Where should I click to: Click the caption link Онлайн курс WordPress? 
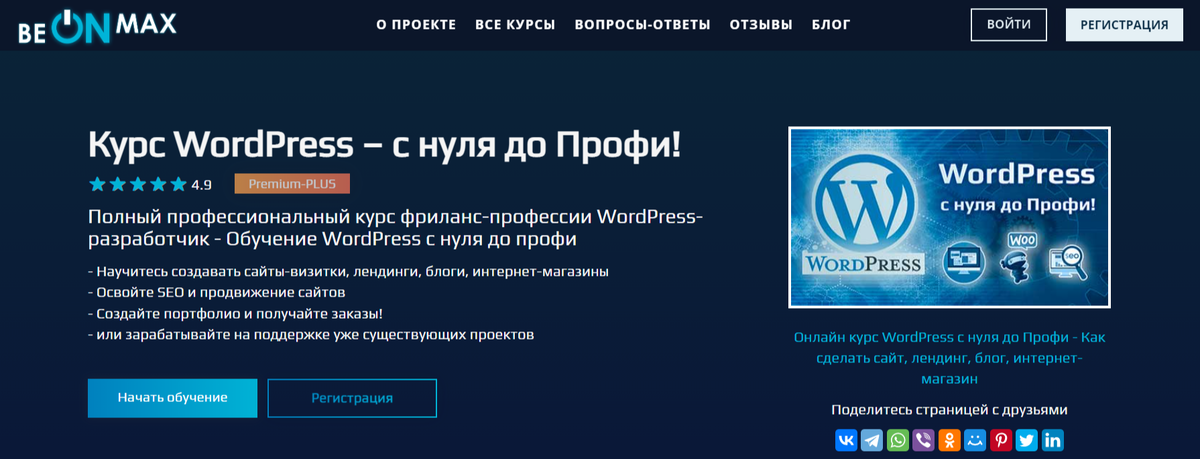(949, 359)
